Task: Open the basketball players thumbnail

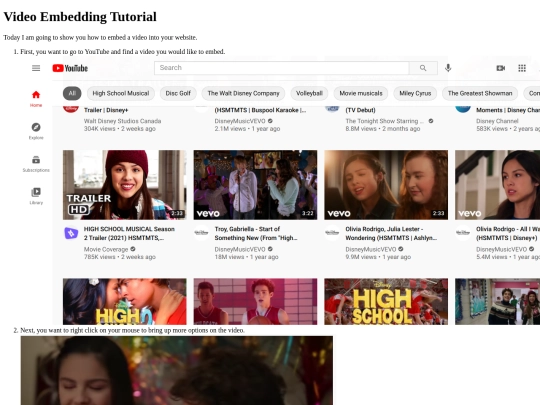Action: [255, 301]
